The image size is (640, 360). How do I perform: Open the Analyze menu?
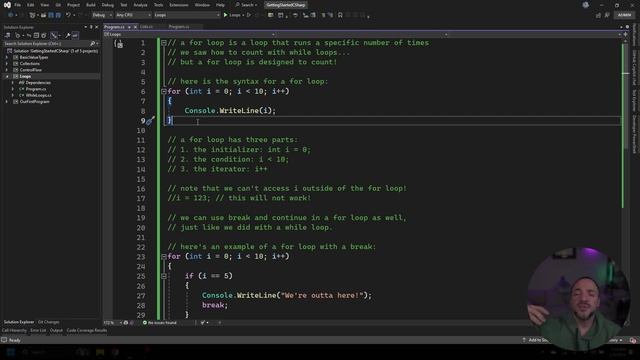(140, 5)
